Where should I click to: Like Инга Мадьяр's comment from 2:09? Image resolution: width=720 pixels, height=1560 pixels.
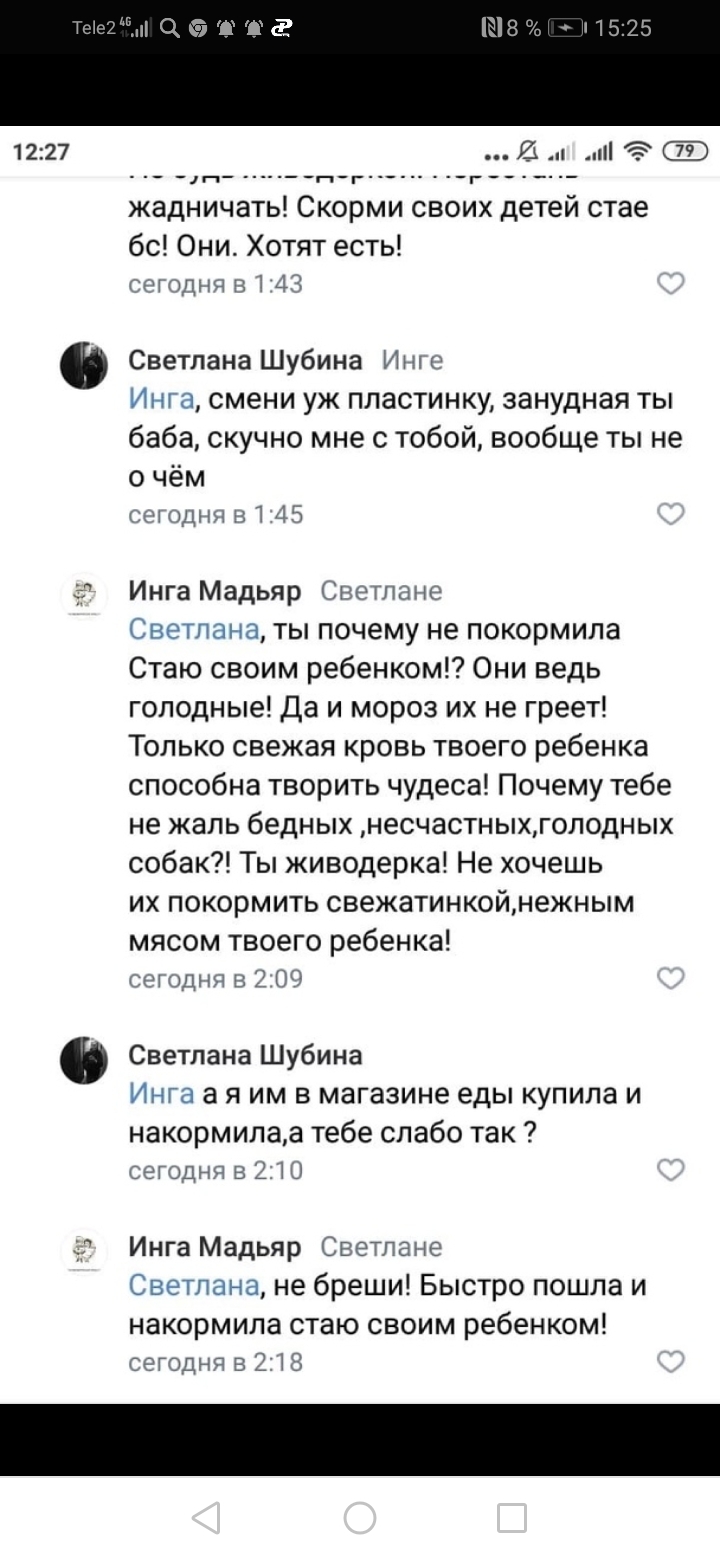tap(671, 978)
